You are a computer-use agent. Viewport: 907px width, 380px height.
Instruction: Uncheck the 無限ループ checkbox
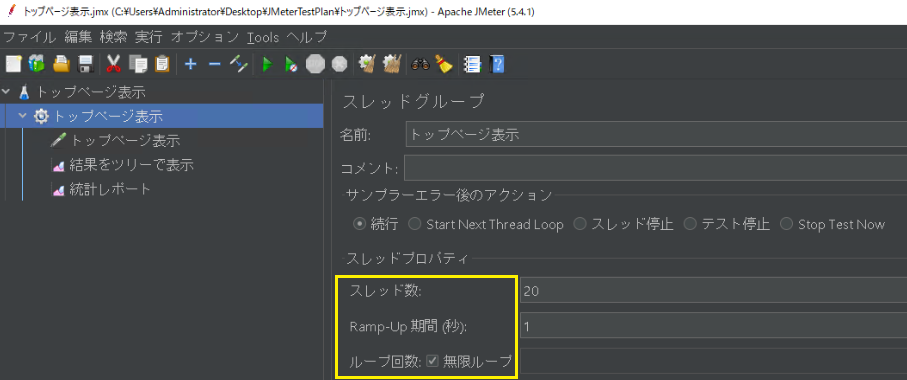432,361
